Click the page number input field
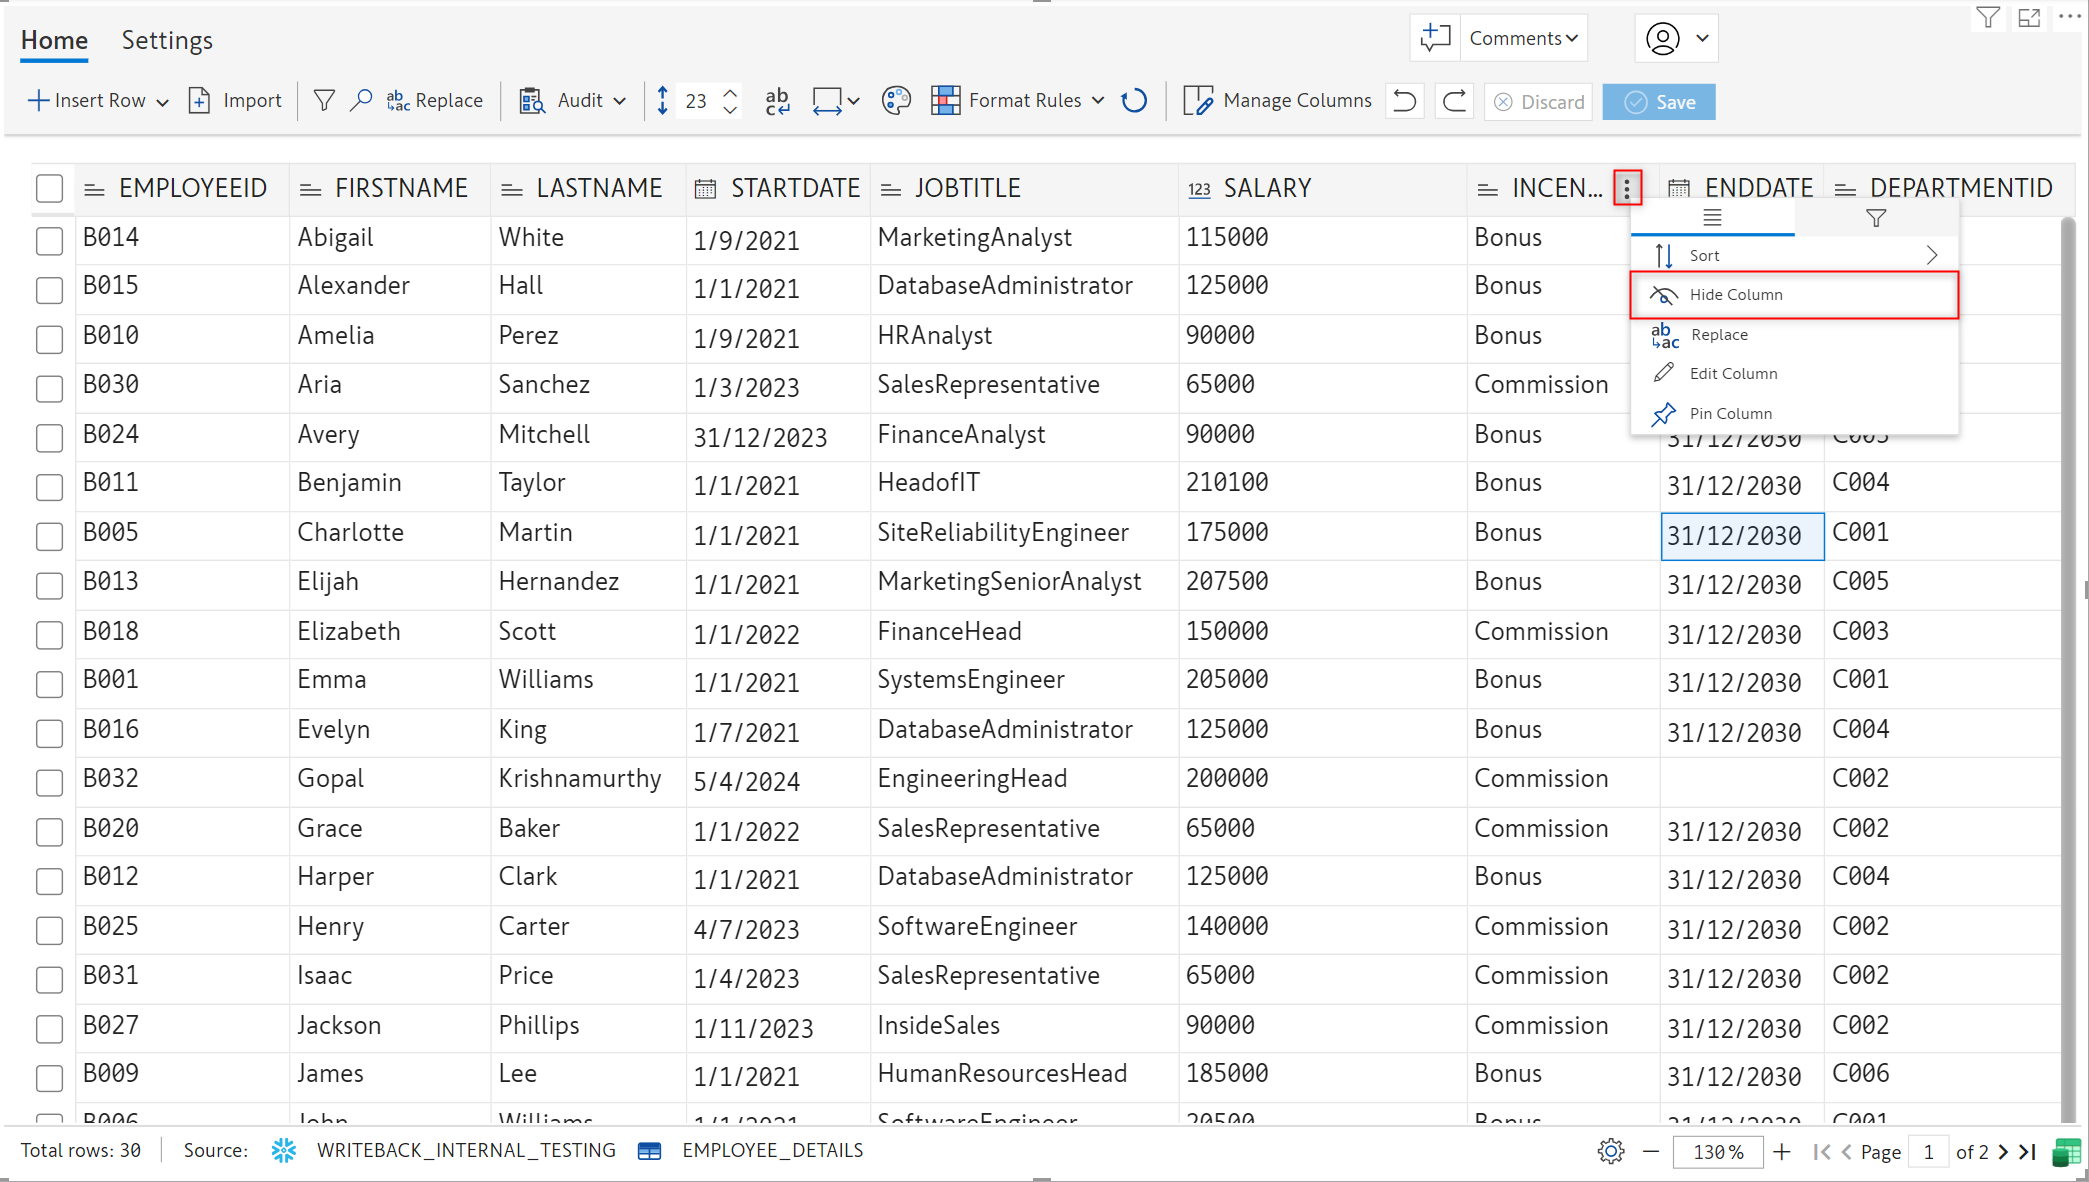Screen dimensions: 2089x1182 [1927, 1151]
